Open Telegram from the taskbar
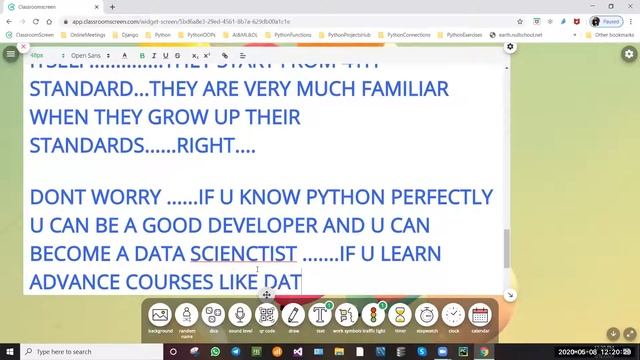 pos(236,351)
